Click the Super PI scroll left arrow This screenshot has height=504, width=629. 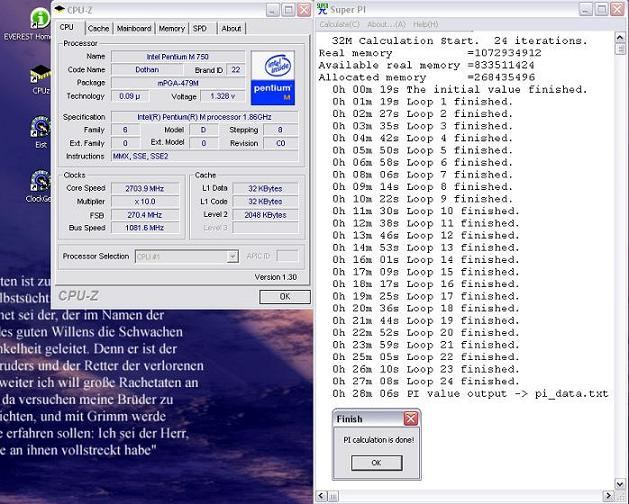(322, 496)
